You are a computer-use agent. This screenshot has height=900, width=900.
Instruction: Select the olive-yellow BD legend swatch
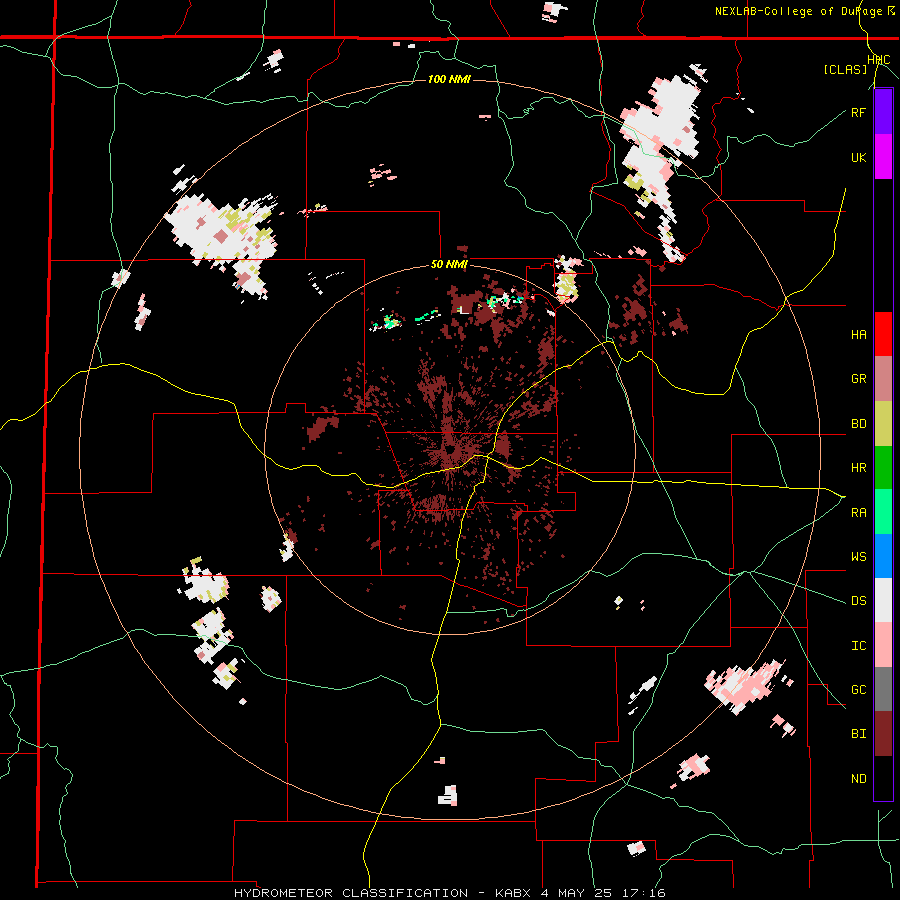tap(883, 423)
